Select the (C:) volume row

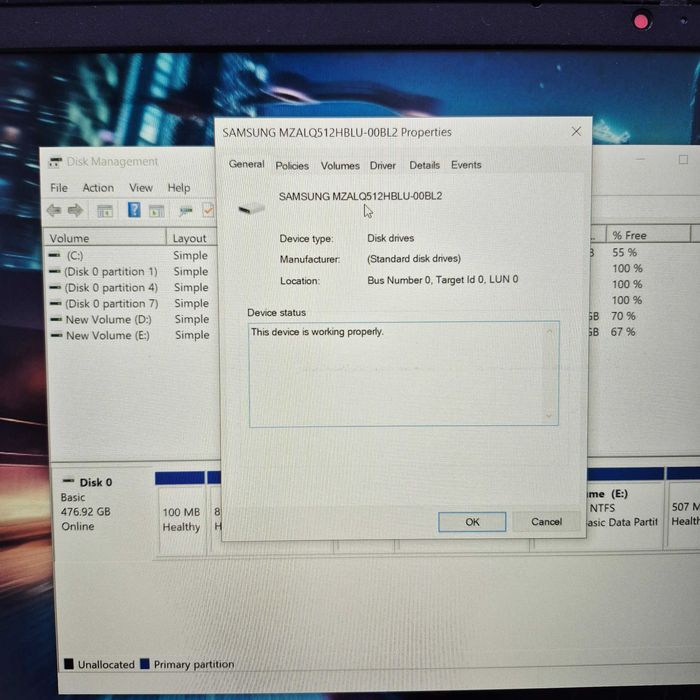coord(132,255)
